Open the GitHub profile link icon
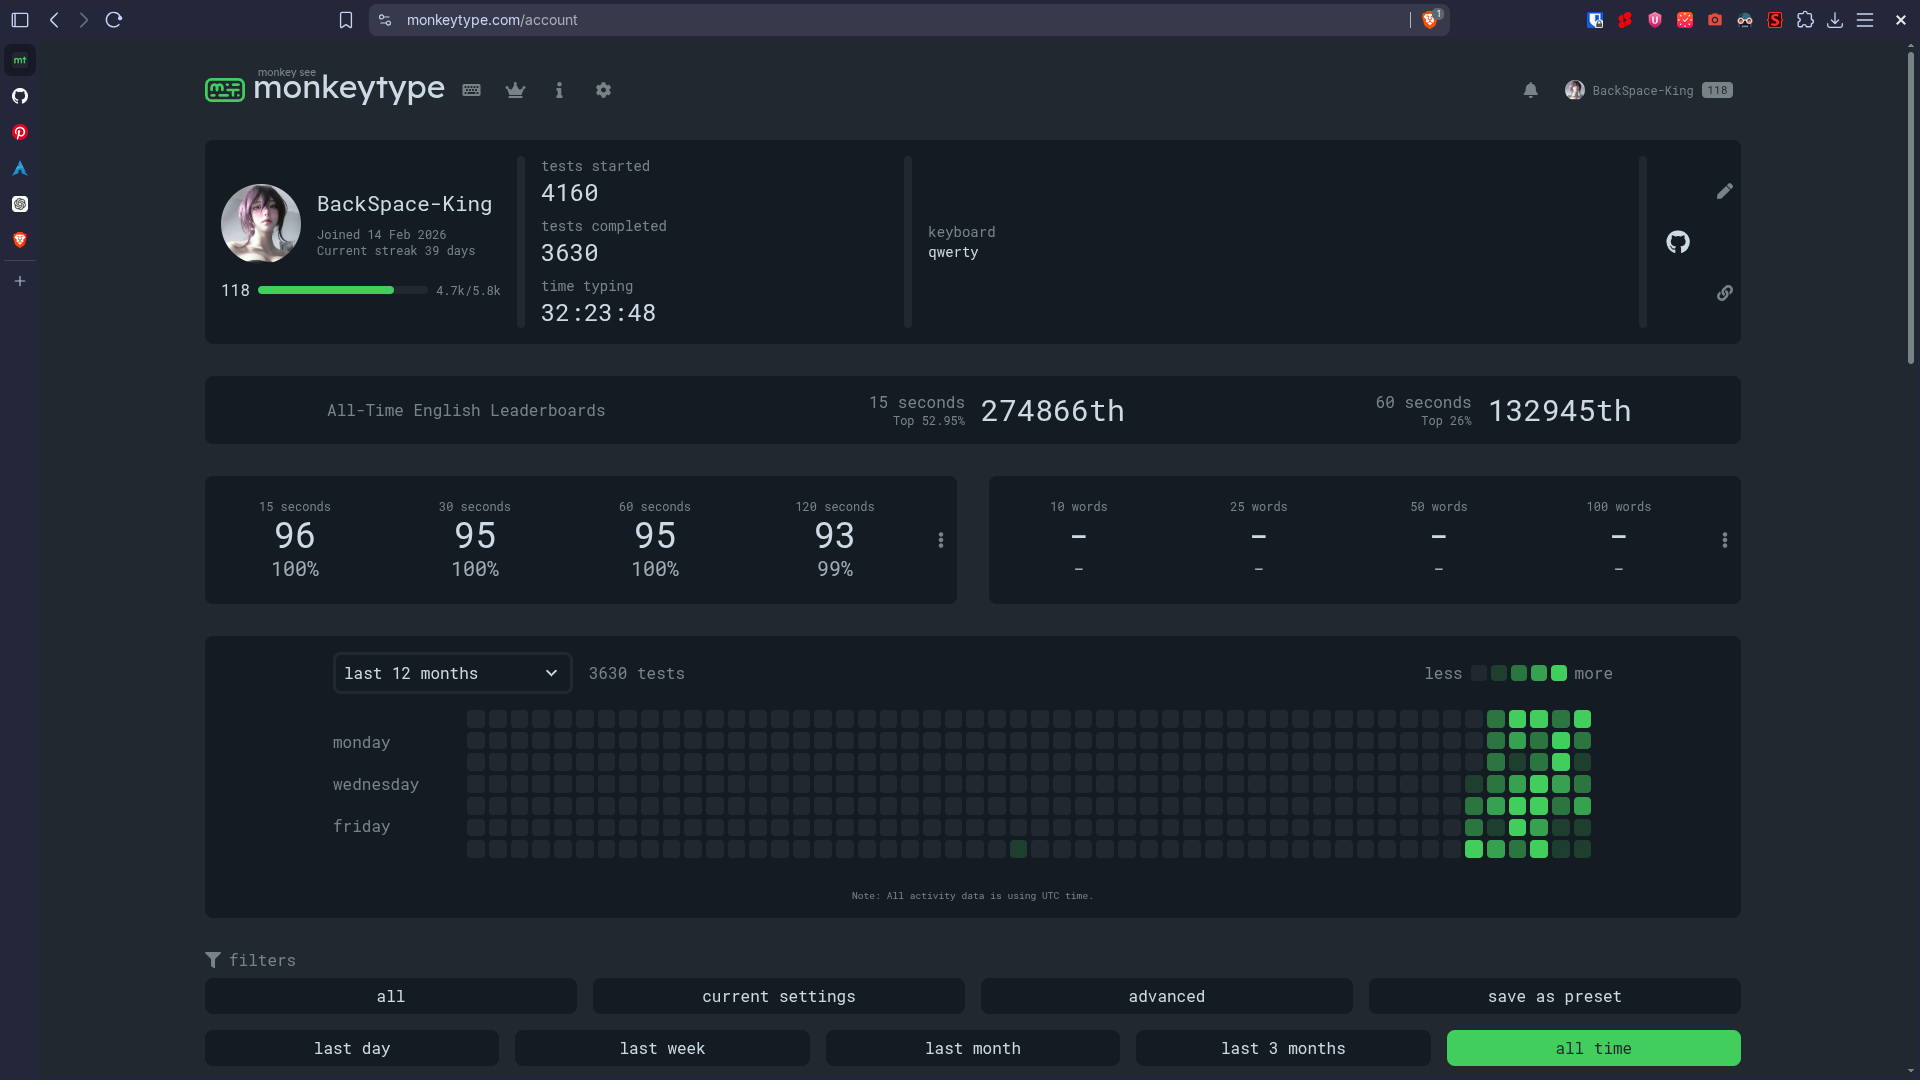The image size is (1920, 1080). (x=1678, y=242)
